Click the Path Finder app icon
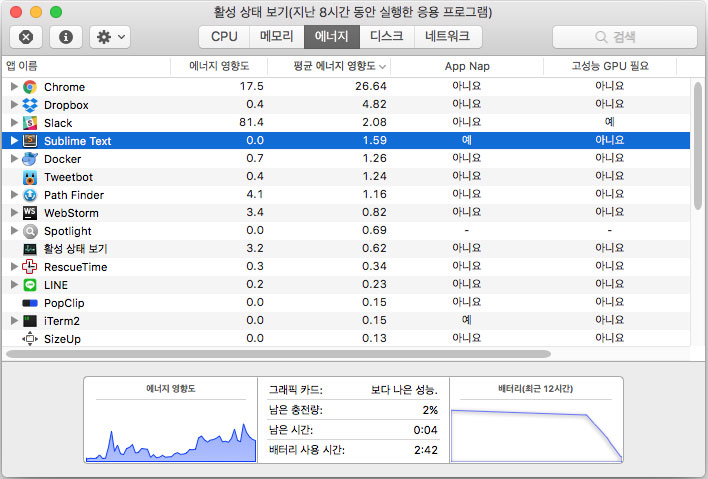This screenshot has width=708, height=479. pyautogui.click(x=30, y=195)
